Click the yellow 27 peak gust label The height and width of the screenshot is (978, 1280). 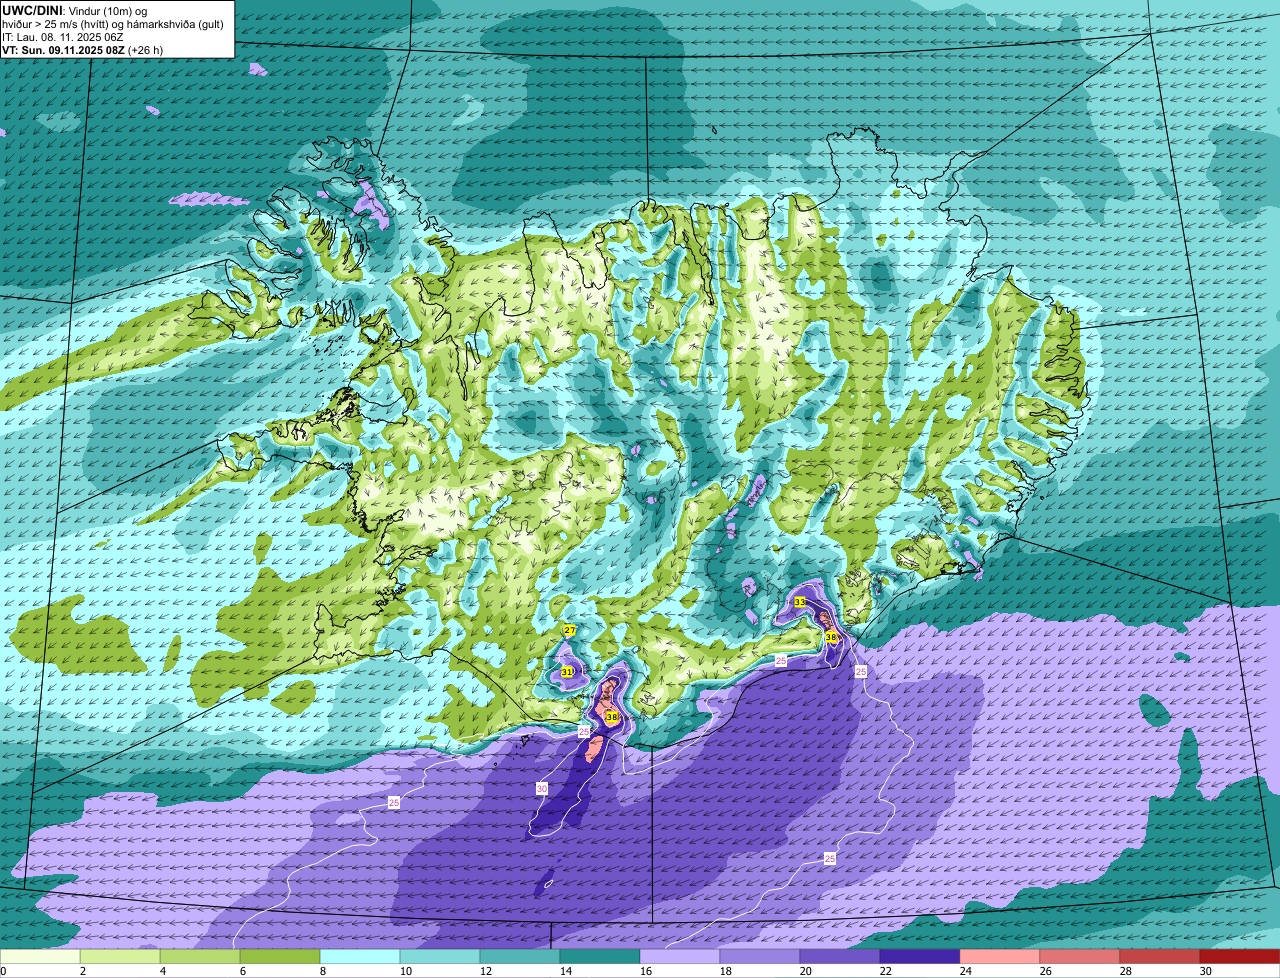click(x=569, y=630)
